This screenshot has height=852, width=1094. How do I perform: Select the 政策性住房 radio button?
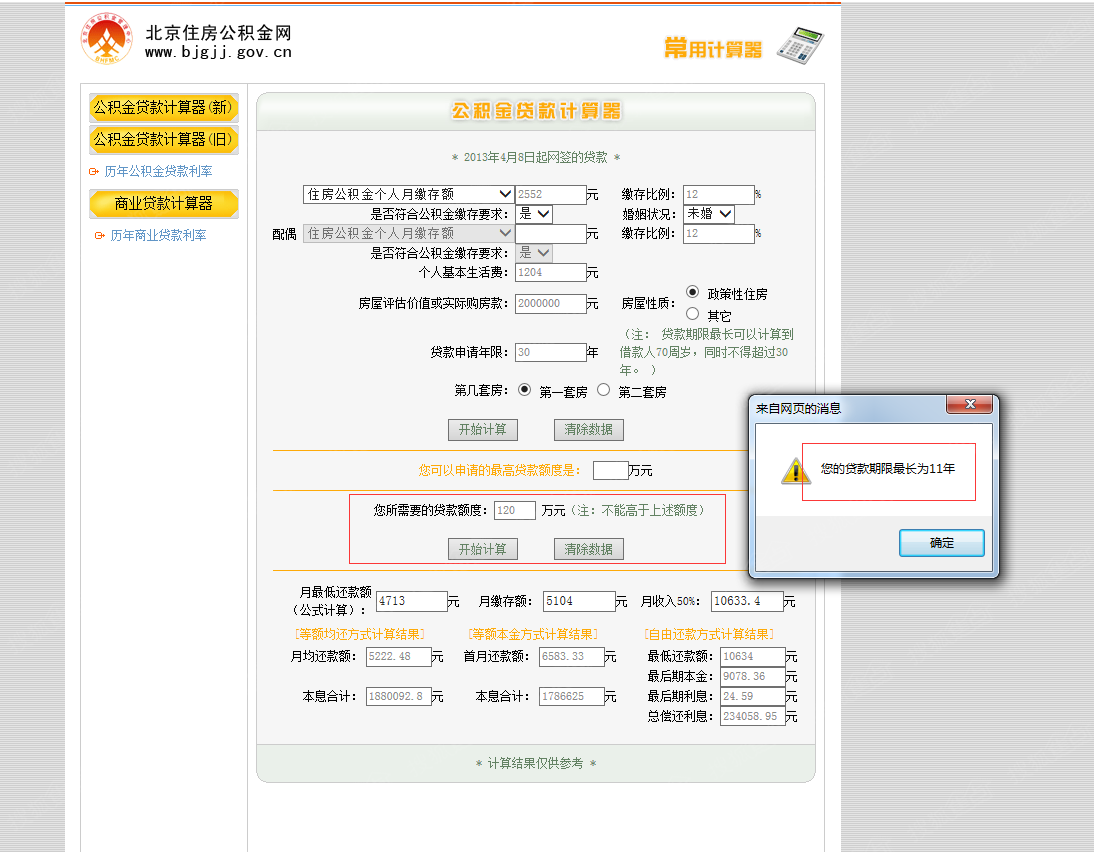pos(692,292)
